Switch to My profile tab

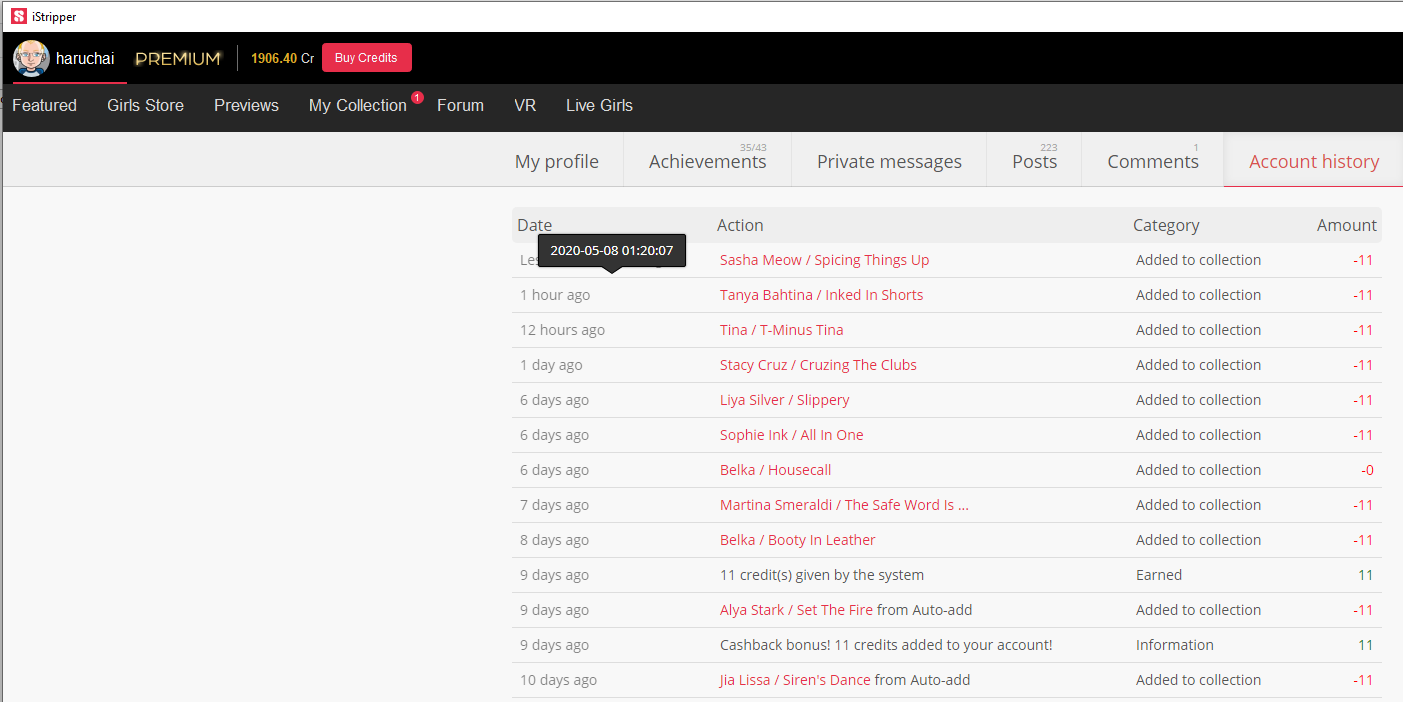[x=557, y=161]
